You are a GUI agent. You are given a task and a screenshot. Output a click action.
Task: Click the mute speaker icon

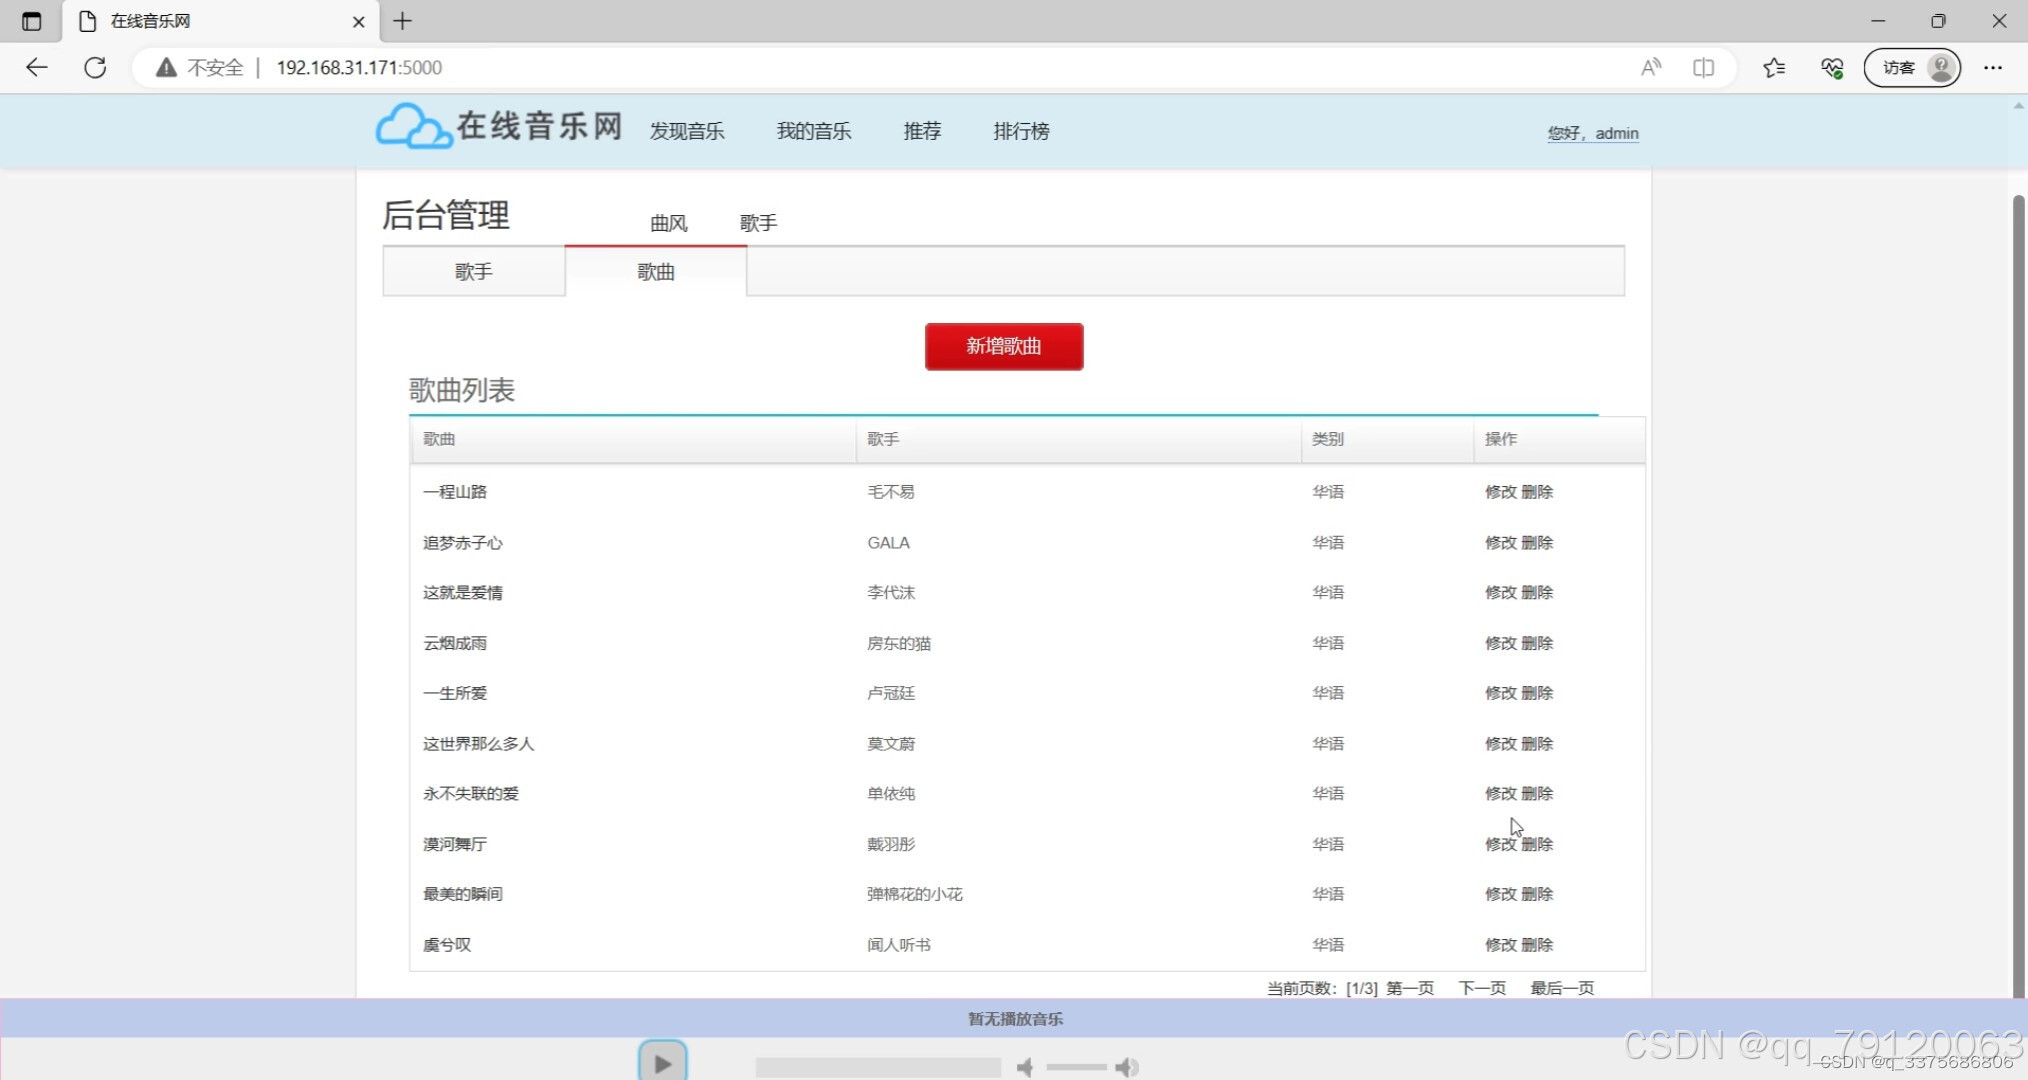(x=1024, y=1067)
